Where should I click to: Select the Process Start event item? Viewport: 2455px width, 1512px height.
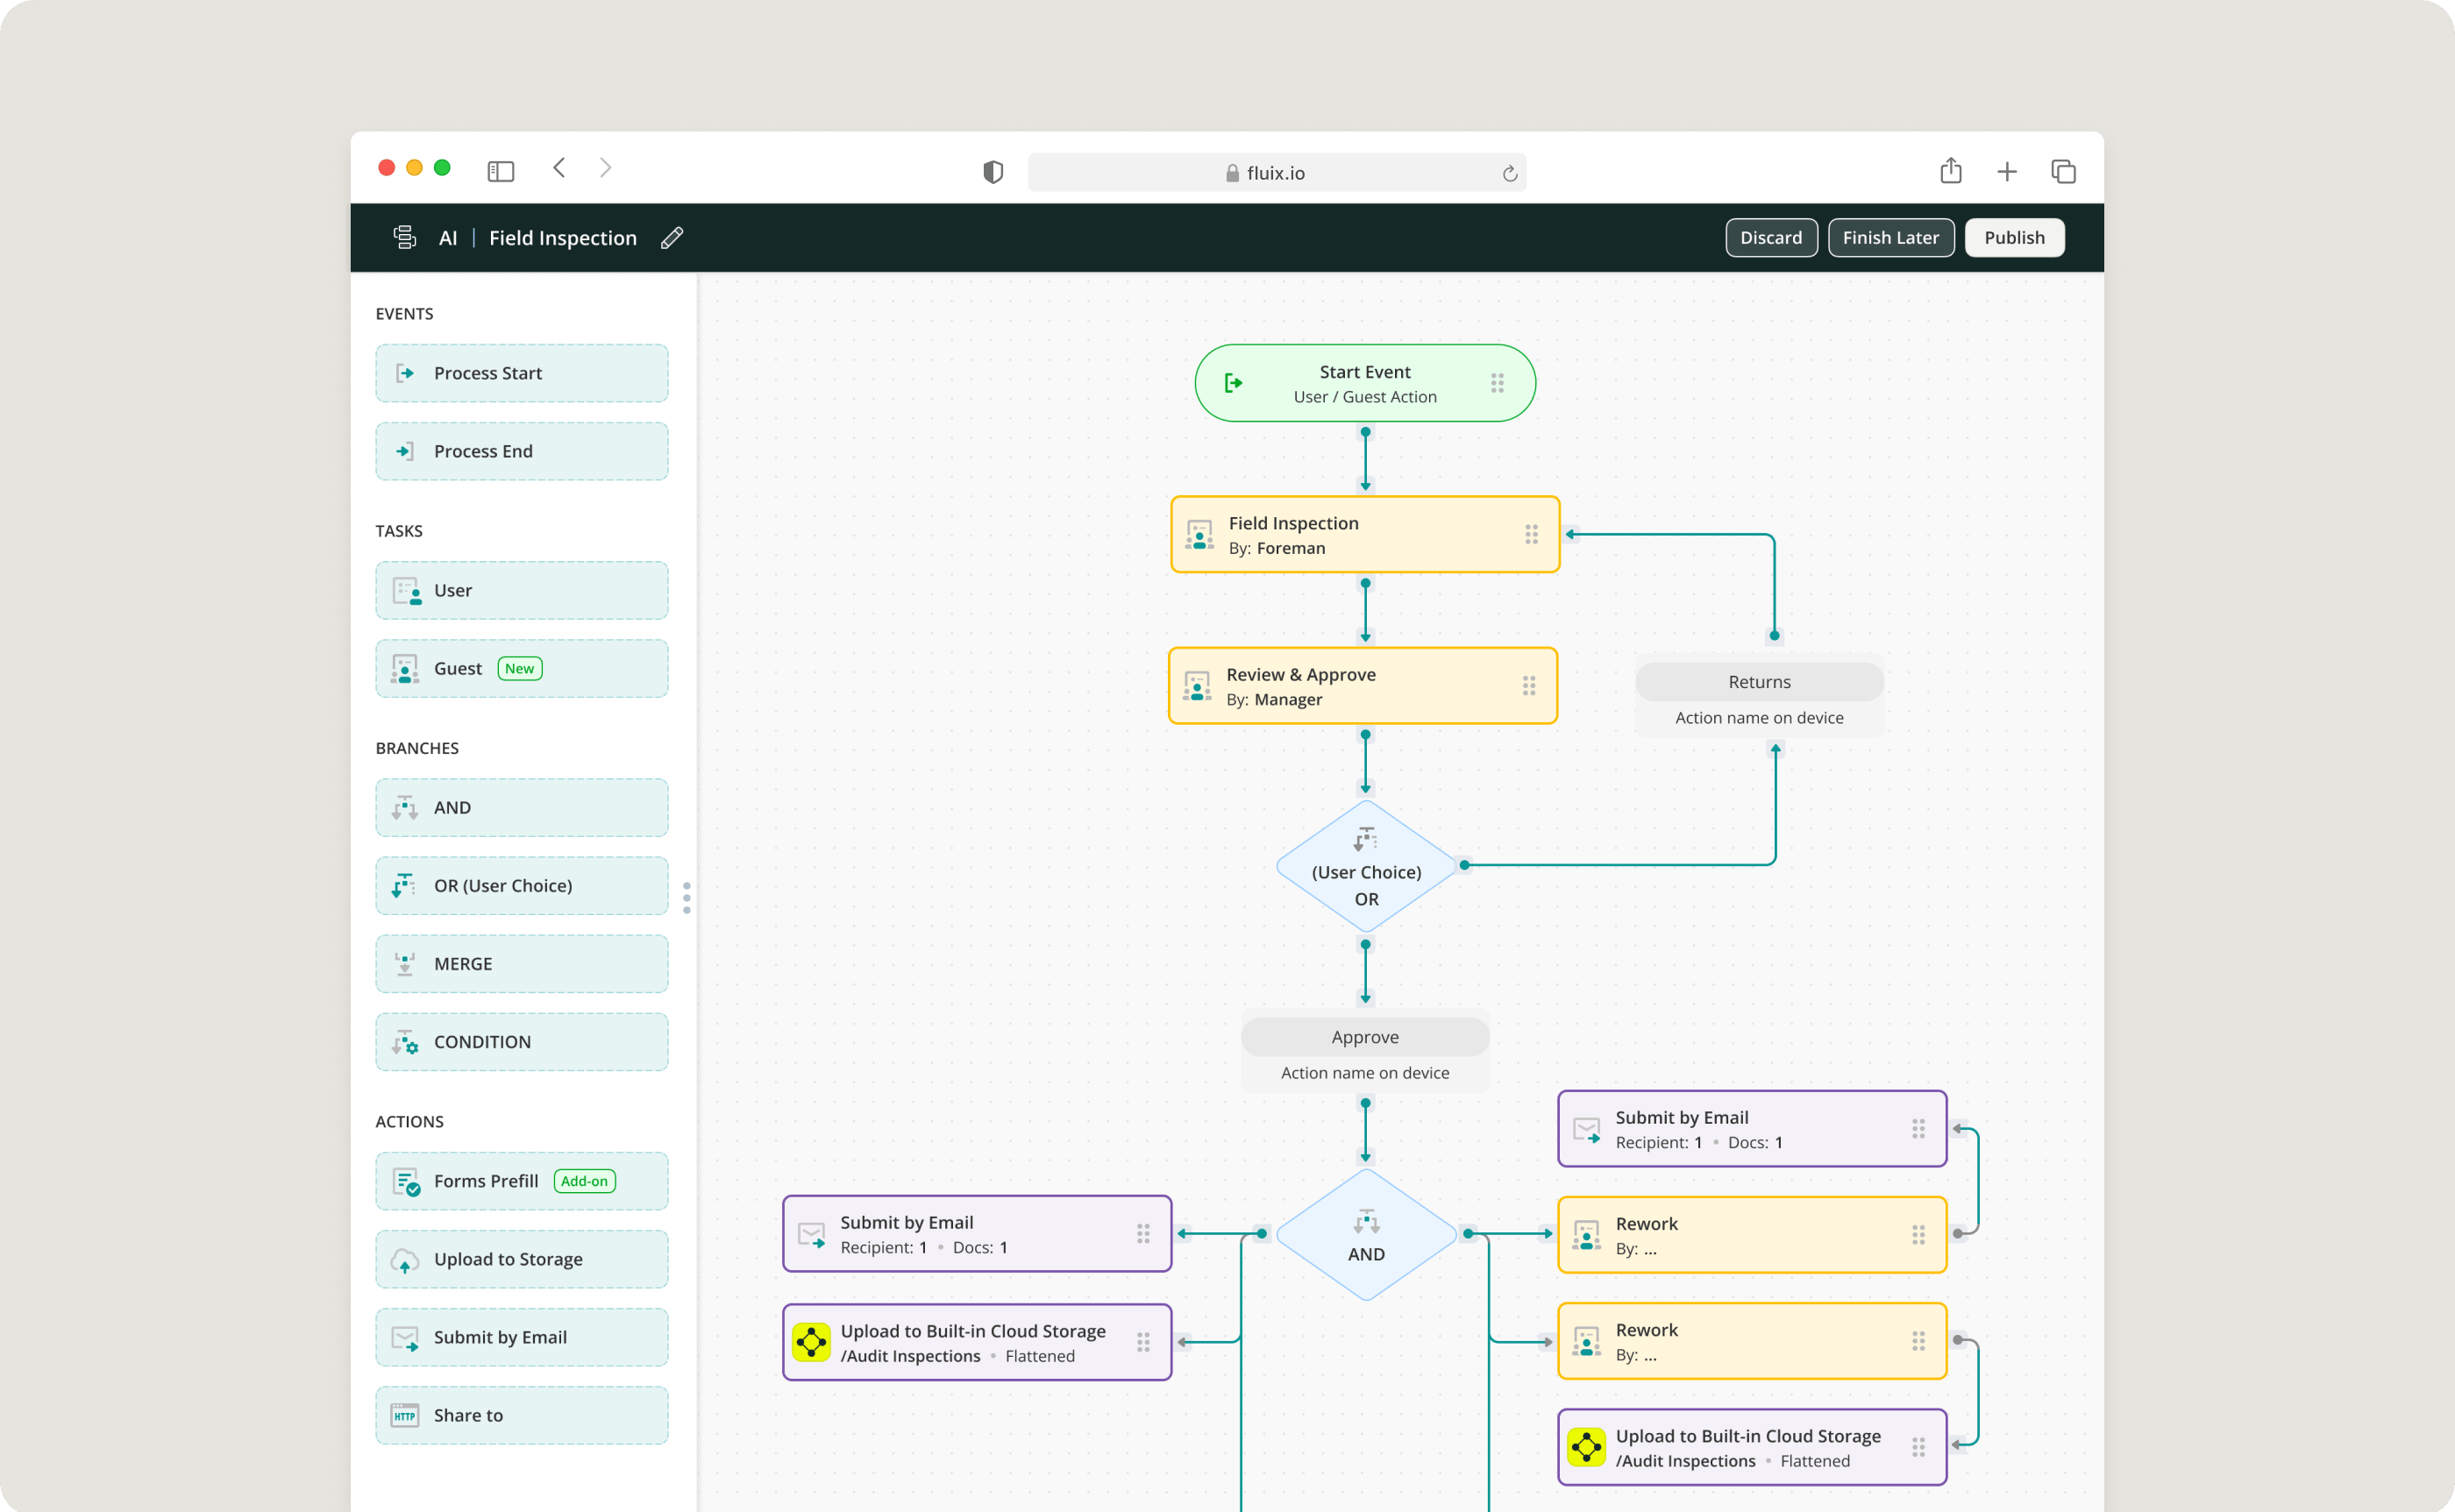click(521, 374)
